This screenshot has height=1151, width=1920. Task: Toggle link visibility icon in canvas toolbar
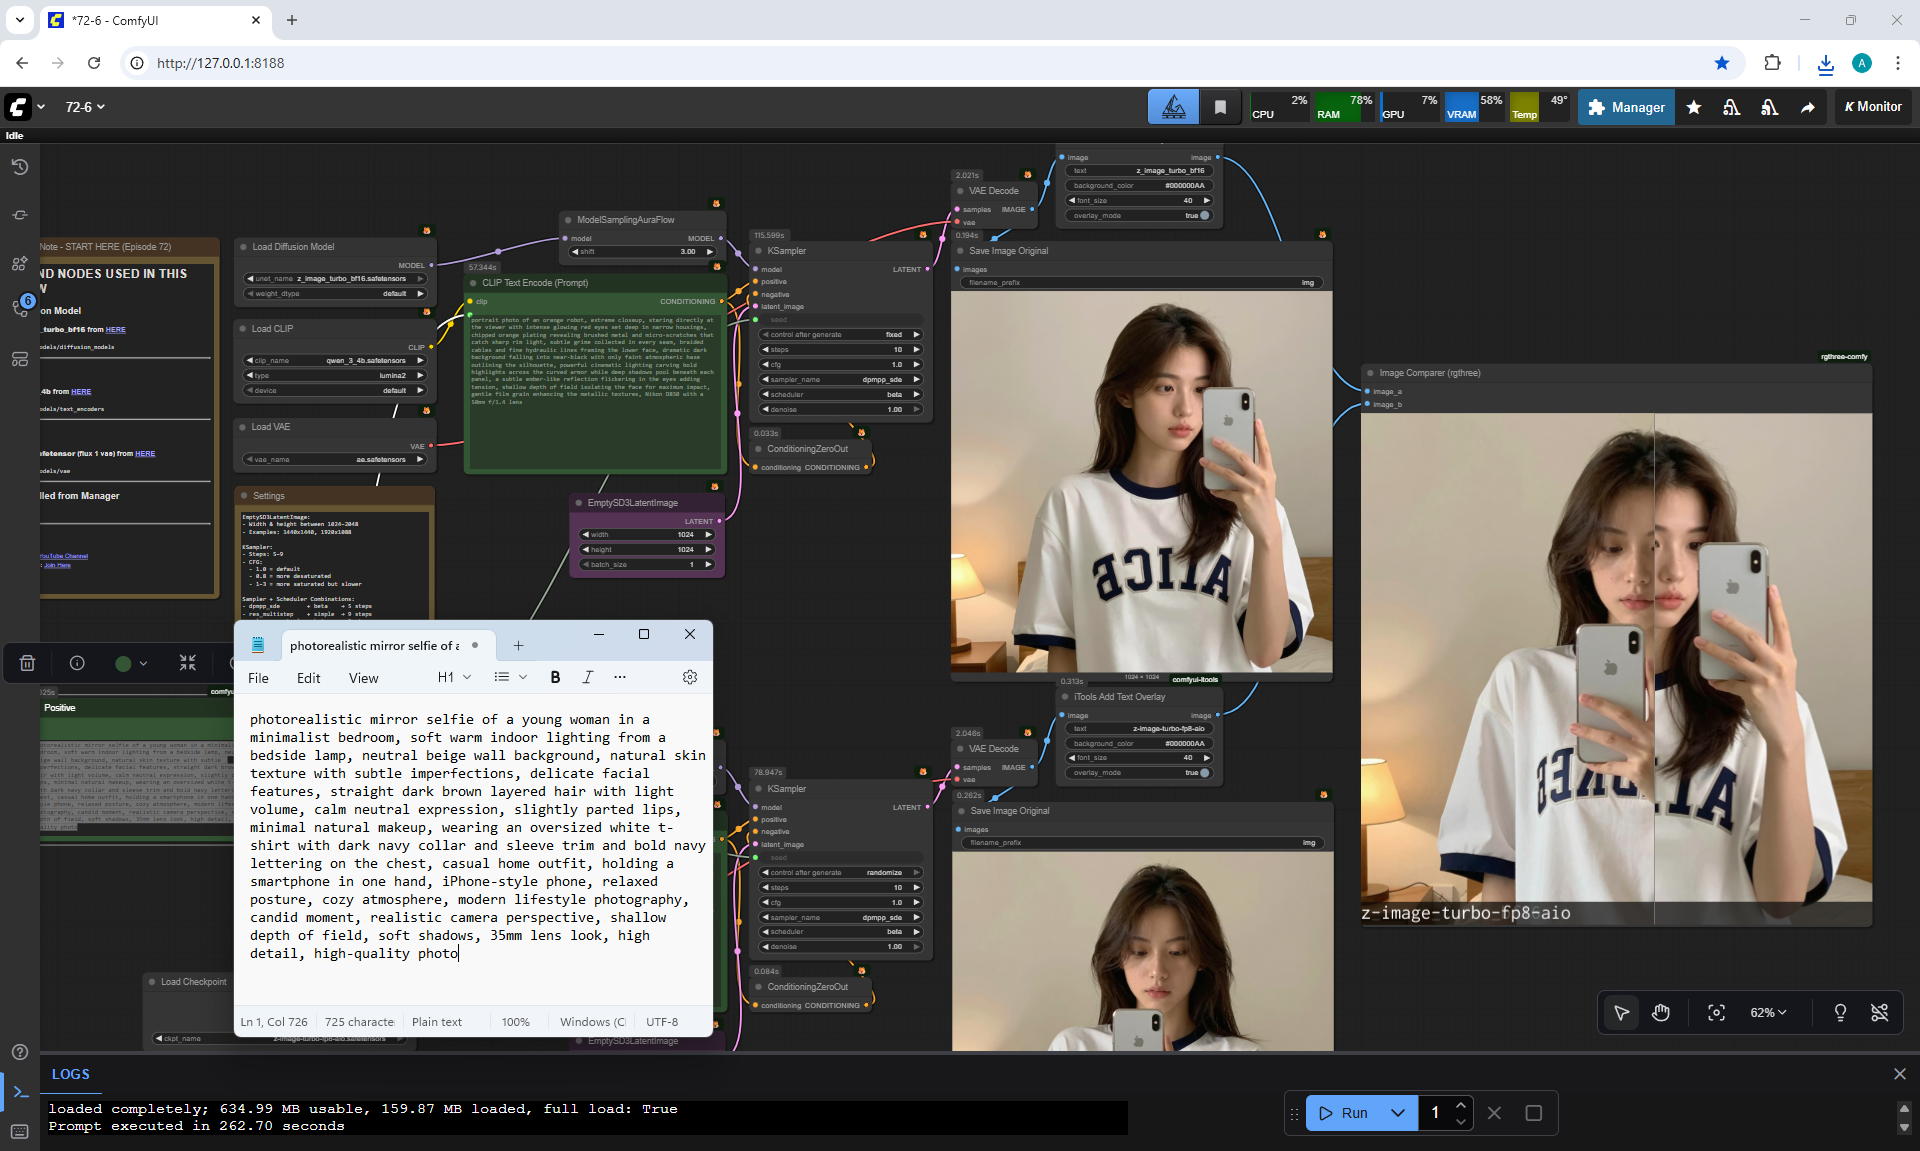coord(1880,1013)
